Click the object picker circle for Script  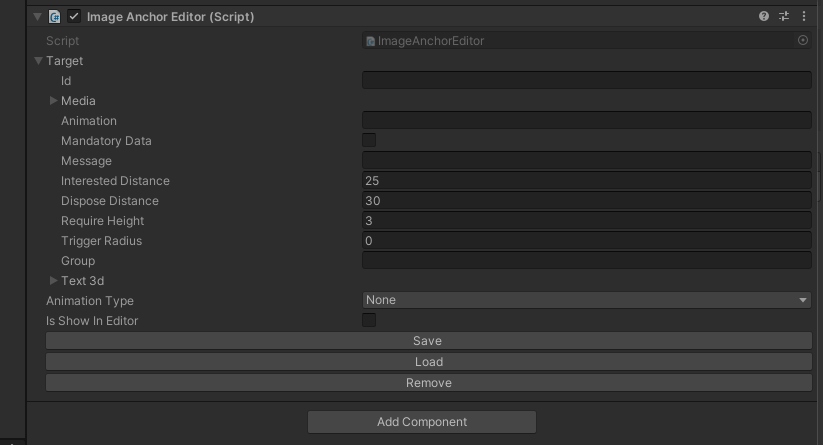(802, 41)
